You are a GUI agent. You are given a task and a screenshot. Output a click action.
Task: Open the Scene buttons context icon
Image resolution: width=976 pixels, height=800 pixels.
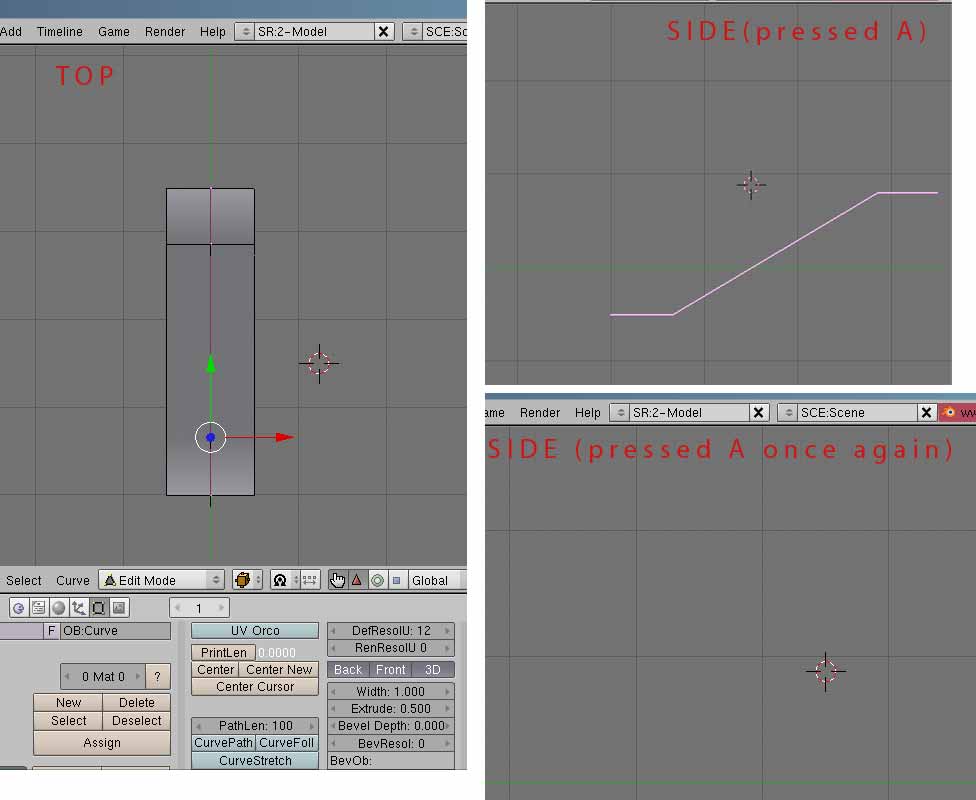click(x=118, y=608)
